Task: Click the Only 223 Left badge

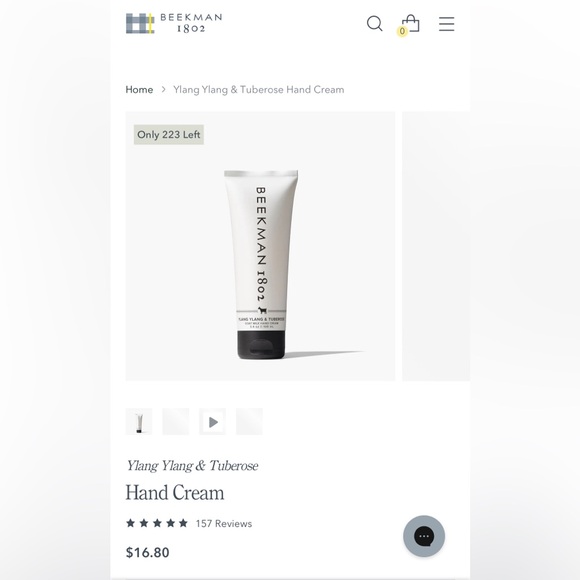Action: pyautogui.click(x=169, y=135)
